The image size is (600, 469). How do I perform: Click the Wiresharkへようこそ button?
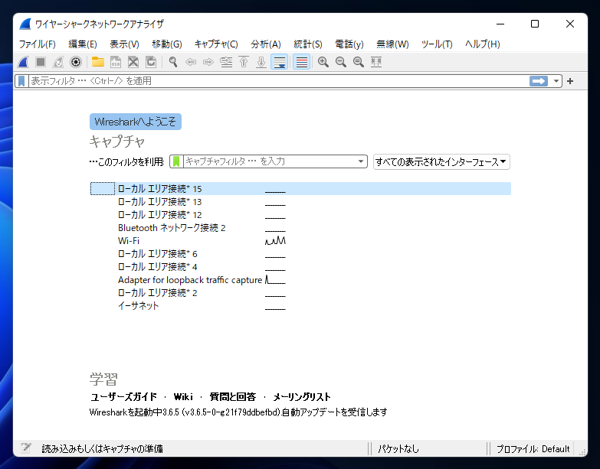135,122
